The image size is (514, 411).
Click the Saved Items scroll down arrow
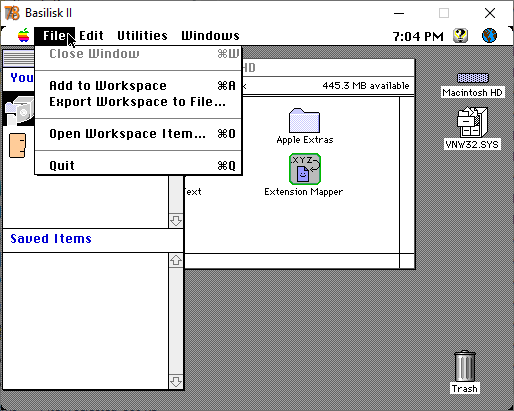tap(176, 382)
